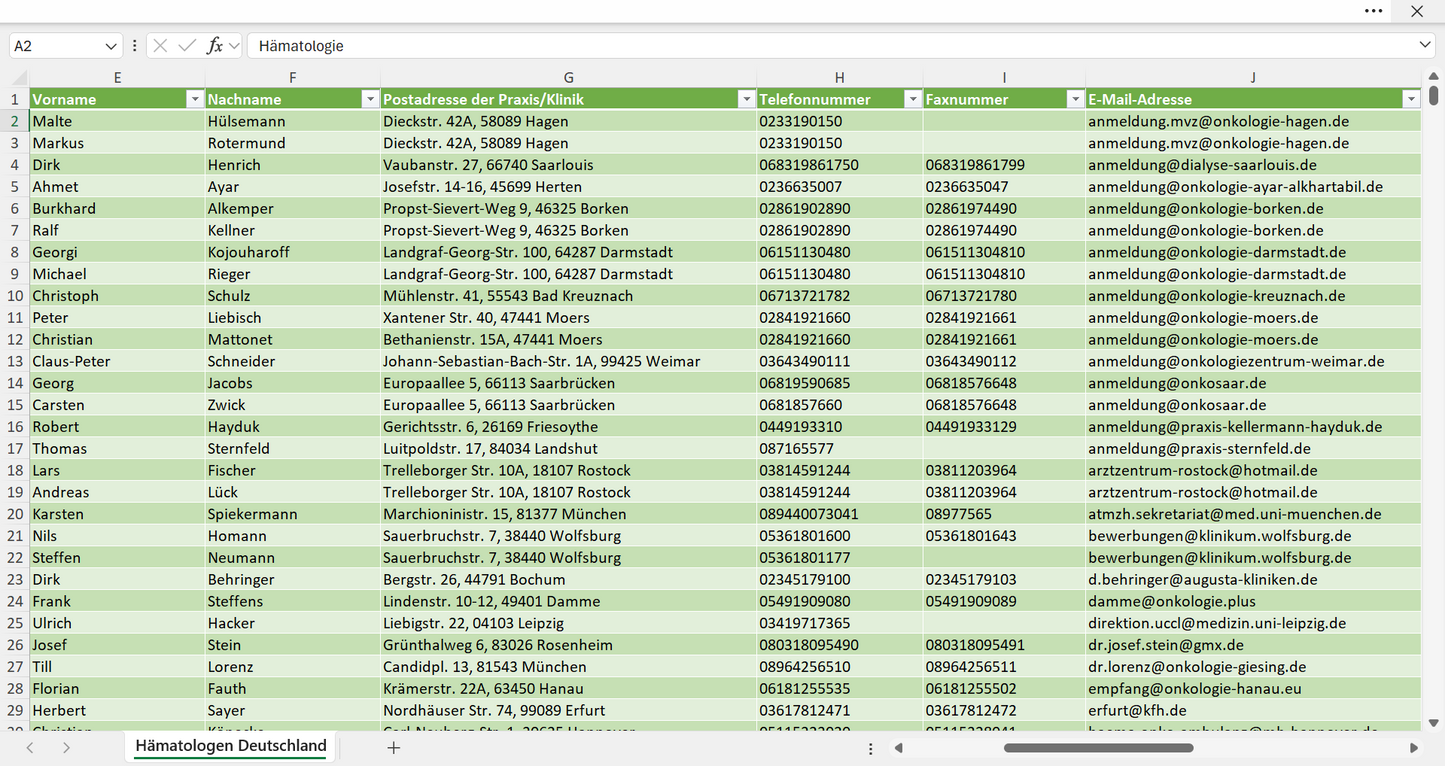Open the Nachname column filter dropdown
Viewport: 1445px width, 766px height.
click(370, 99)
